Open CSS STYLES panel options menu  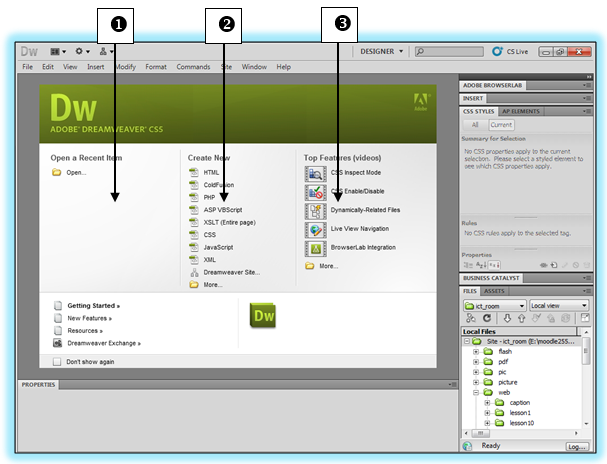[587, 111]
